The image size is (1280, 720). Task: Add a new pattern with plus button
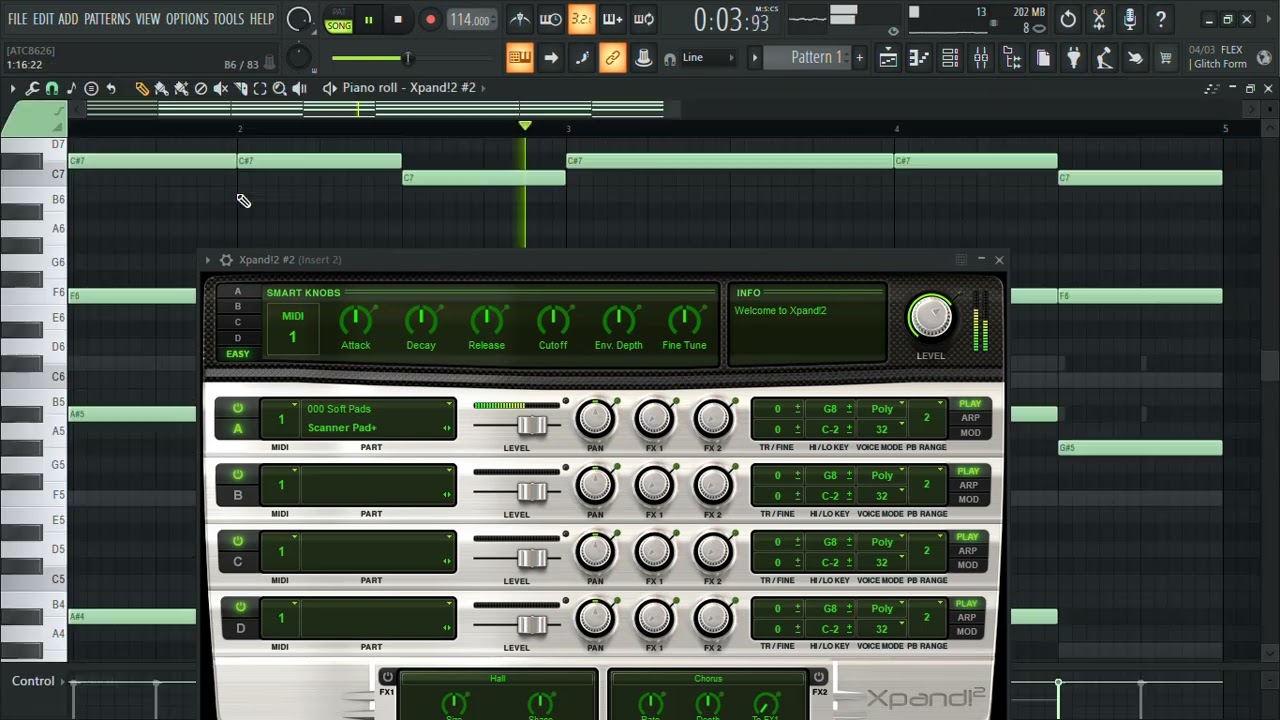tap(859, 58)
